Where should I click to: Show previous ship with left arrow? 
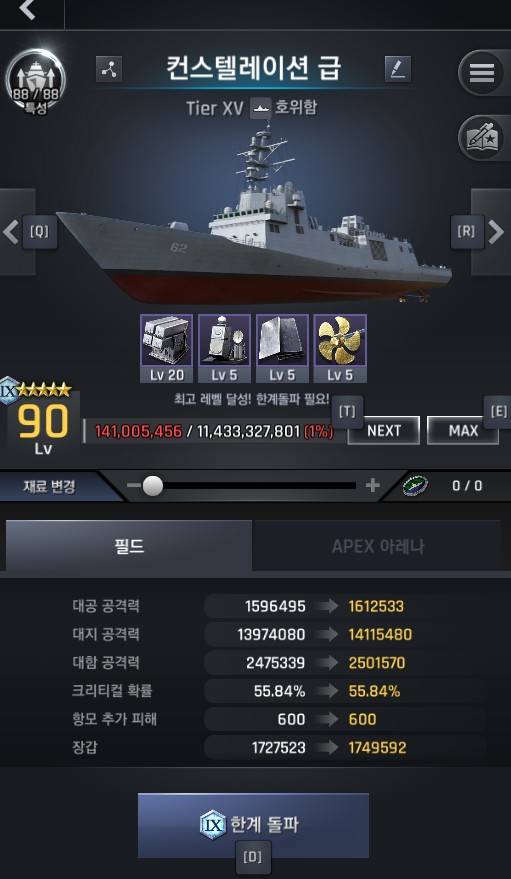point(12,232)
